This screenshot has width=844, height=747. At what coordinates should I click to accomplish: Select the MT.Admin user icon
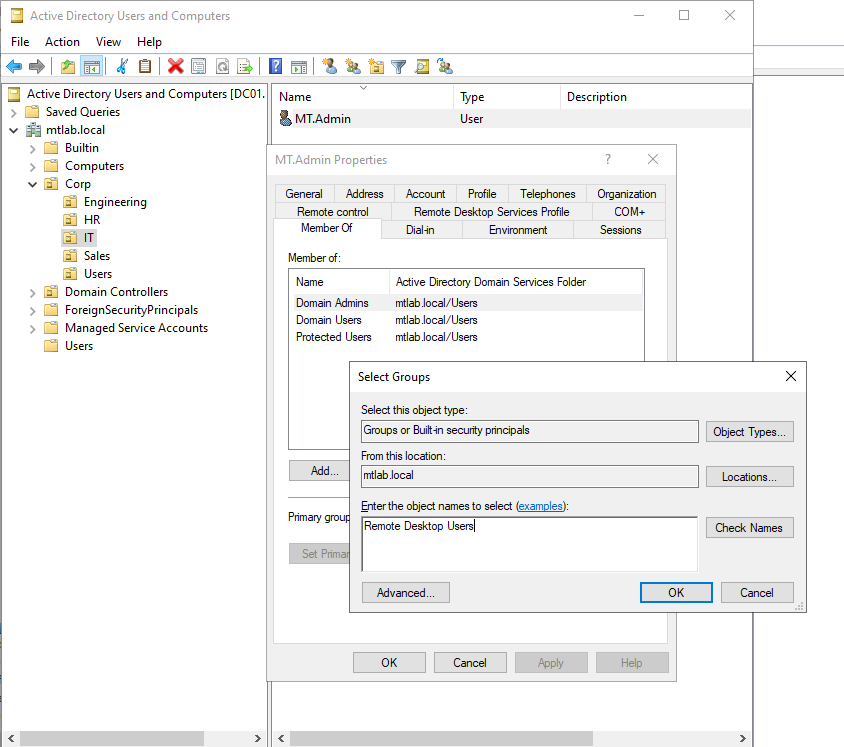tap(285, 118)
